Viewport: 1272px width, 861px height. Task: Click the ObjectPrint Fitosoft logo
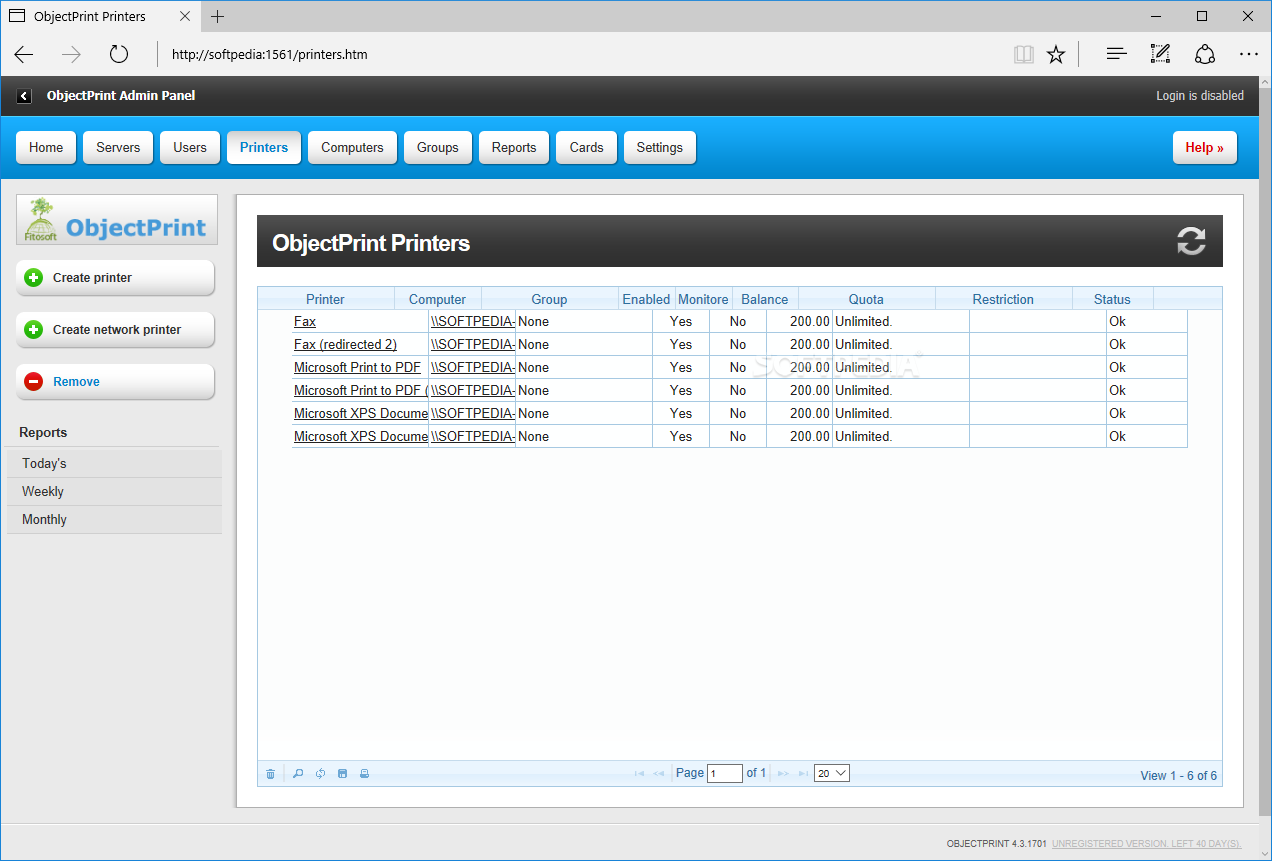click(117, 220)
